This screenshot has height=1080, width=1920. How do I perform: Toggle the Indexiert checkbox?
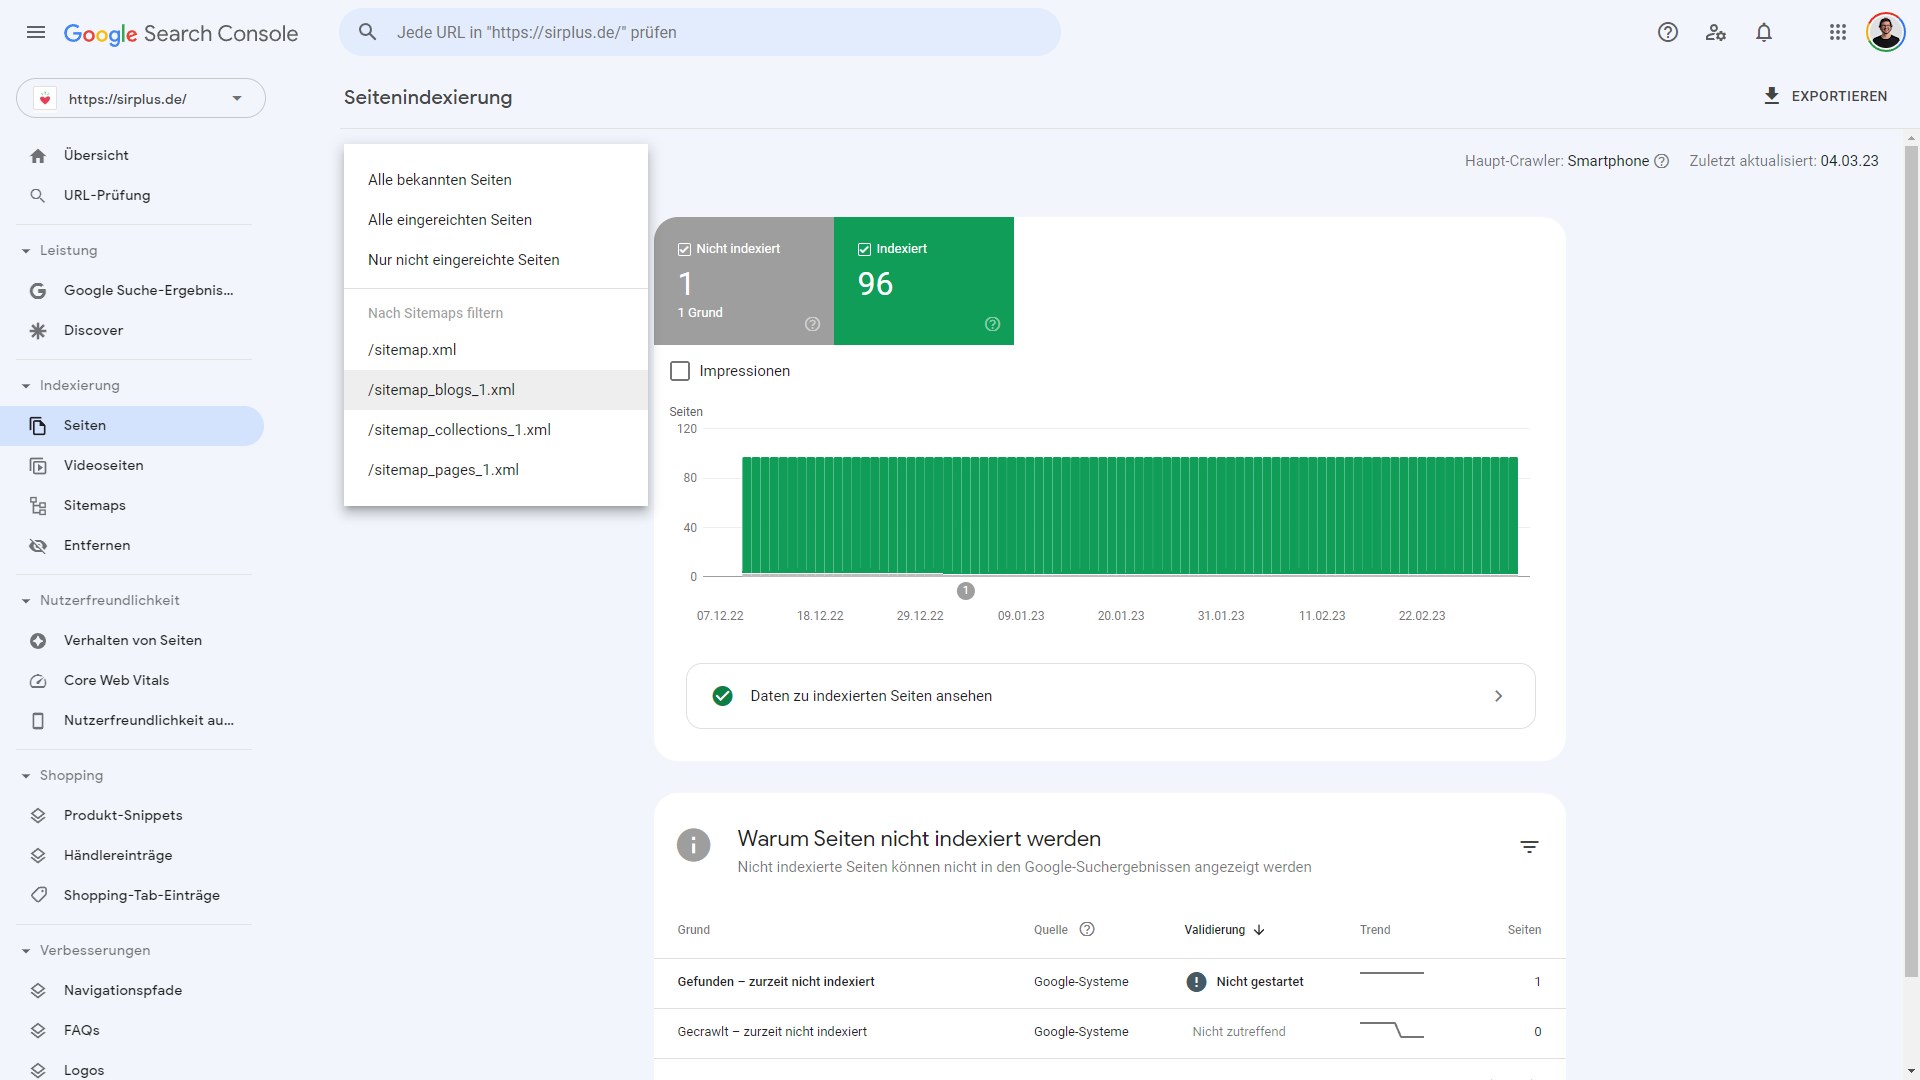click(864, 249)
